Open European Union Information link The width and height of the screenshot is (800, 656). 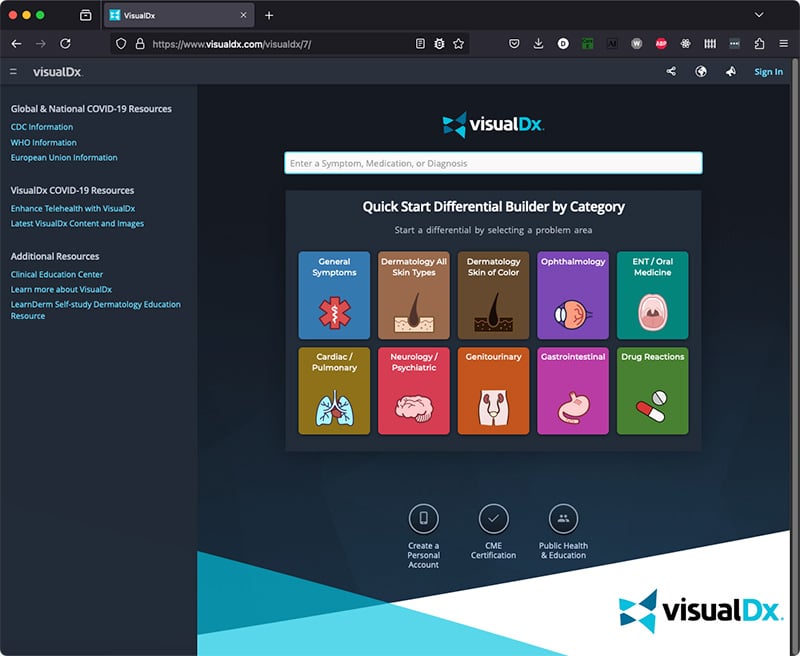coord(64,158)
